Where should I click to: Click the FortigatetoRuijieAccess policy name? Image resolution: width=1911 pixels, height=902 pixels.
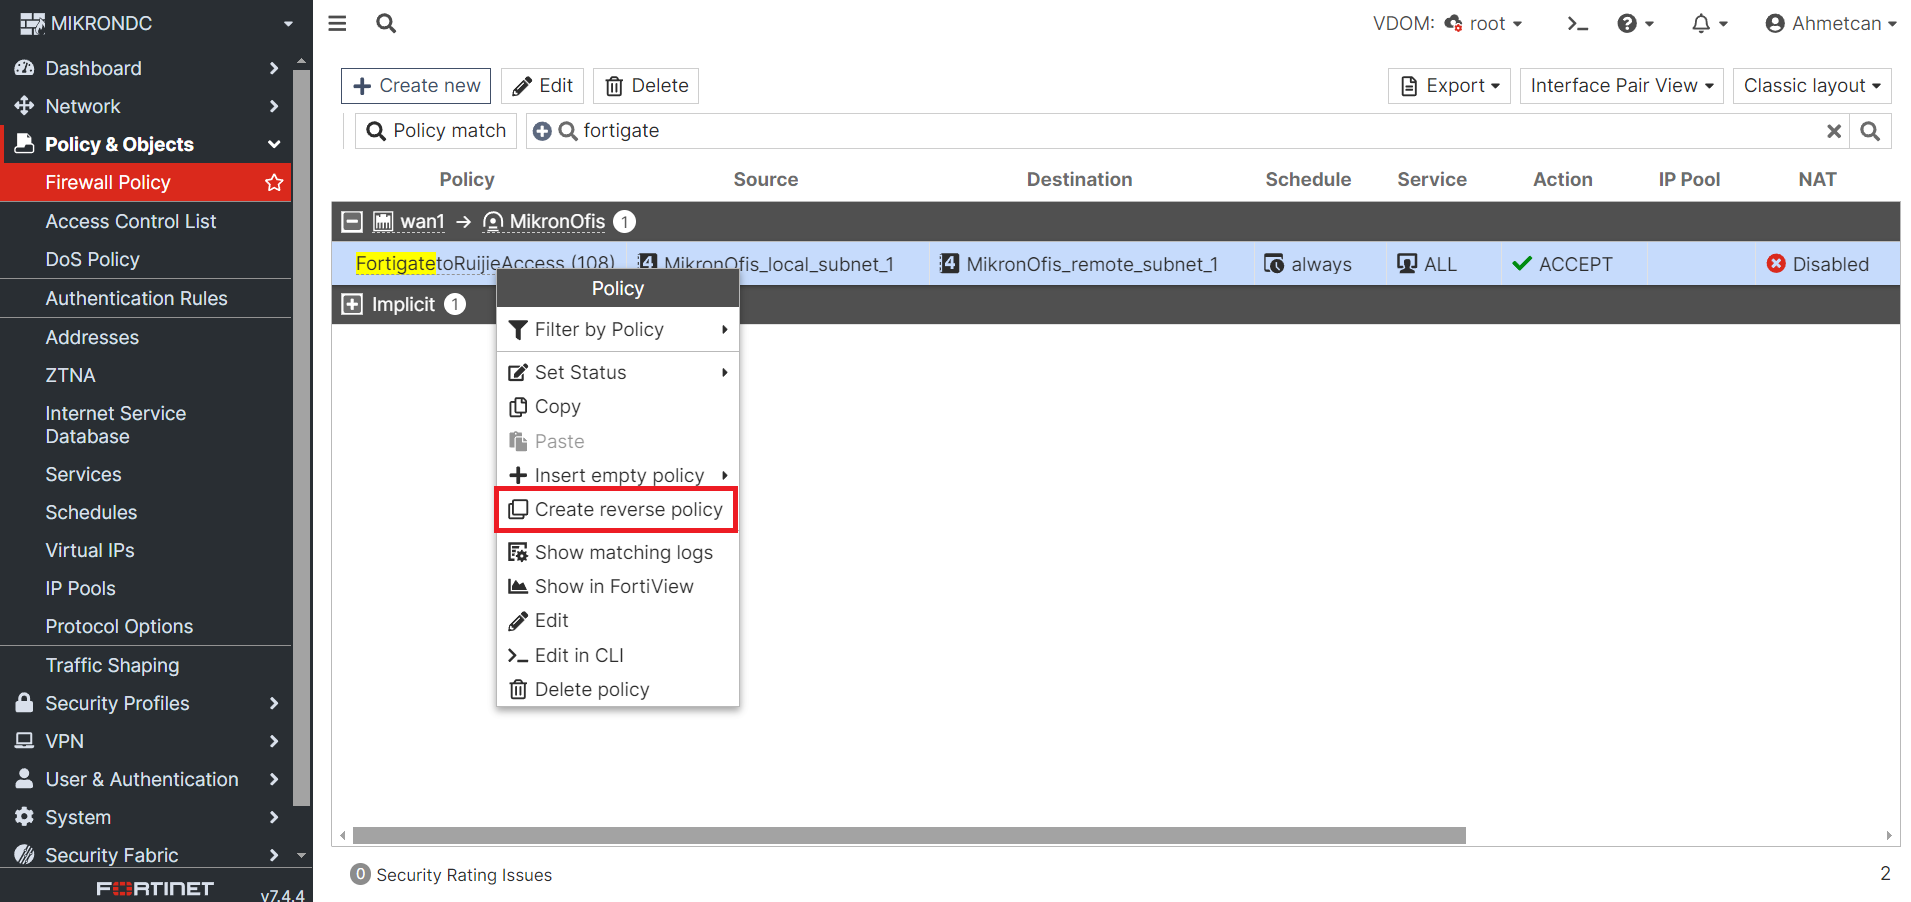[x=485, y=263]
